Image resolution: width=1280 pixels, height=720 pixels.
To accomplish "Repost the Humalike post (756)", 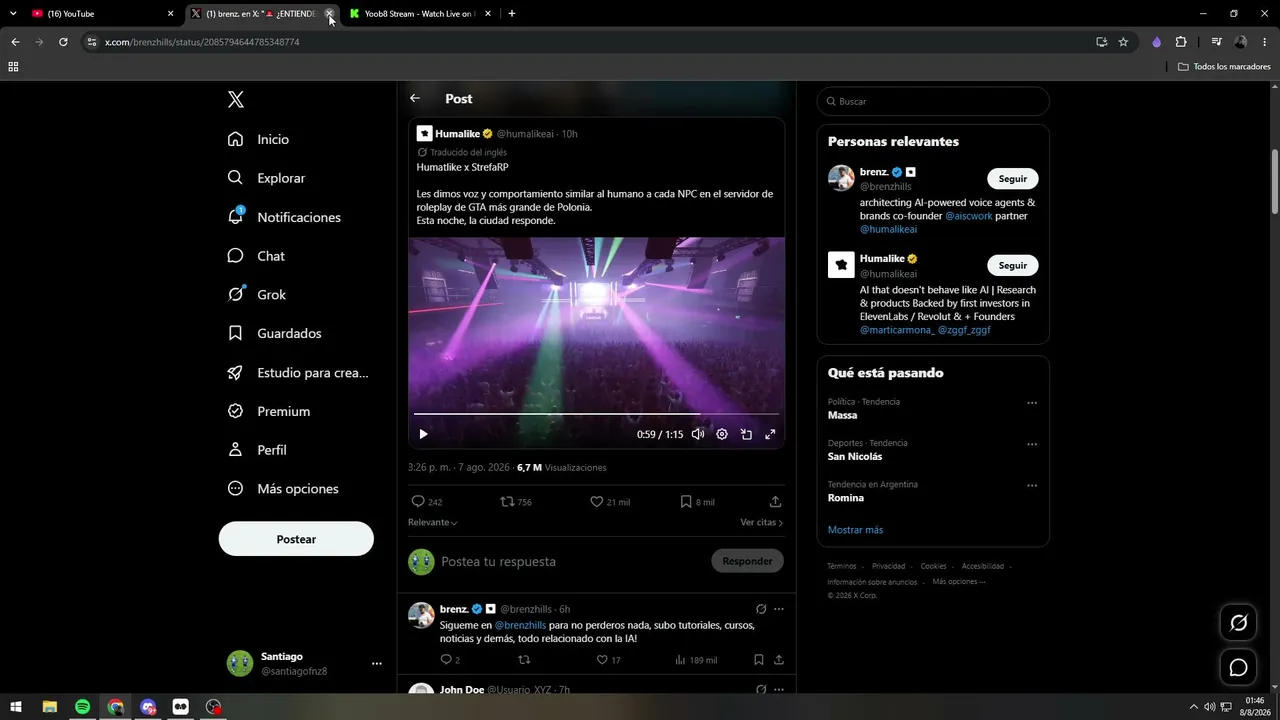I will (x=516, y=502).
